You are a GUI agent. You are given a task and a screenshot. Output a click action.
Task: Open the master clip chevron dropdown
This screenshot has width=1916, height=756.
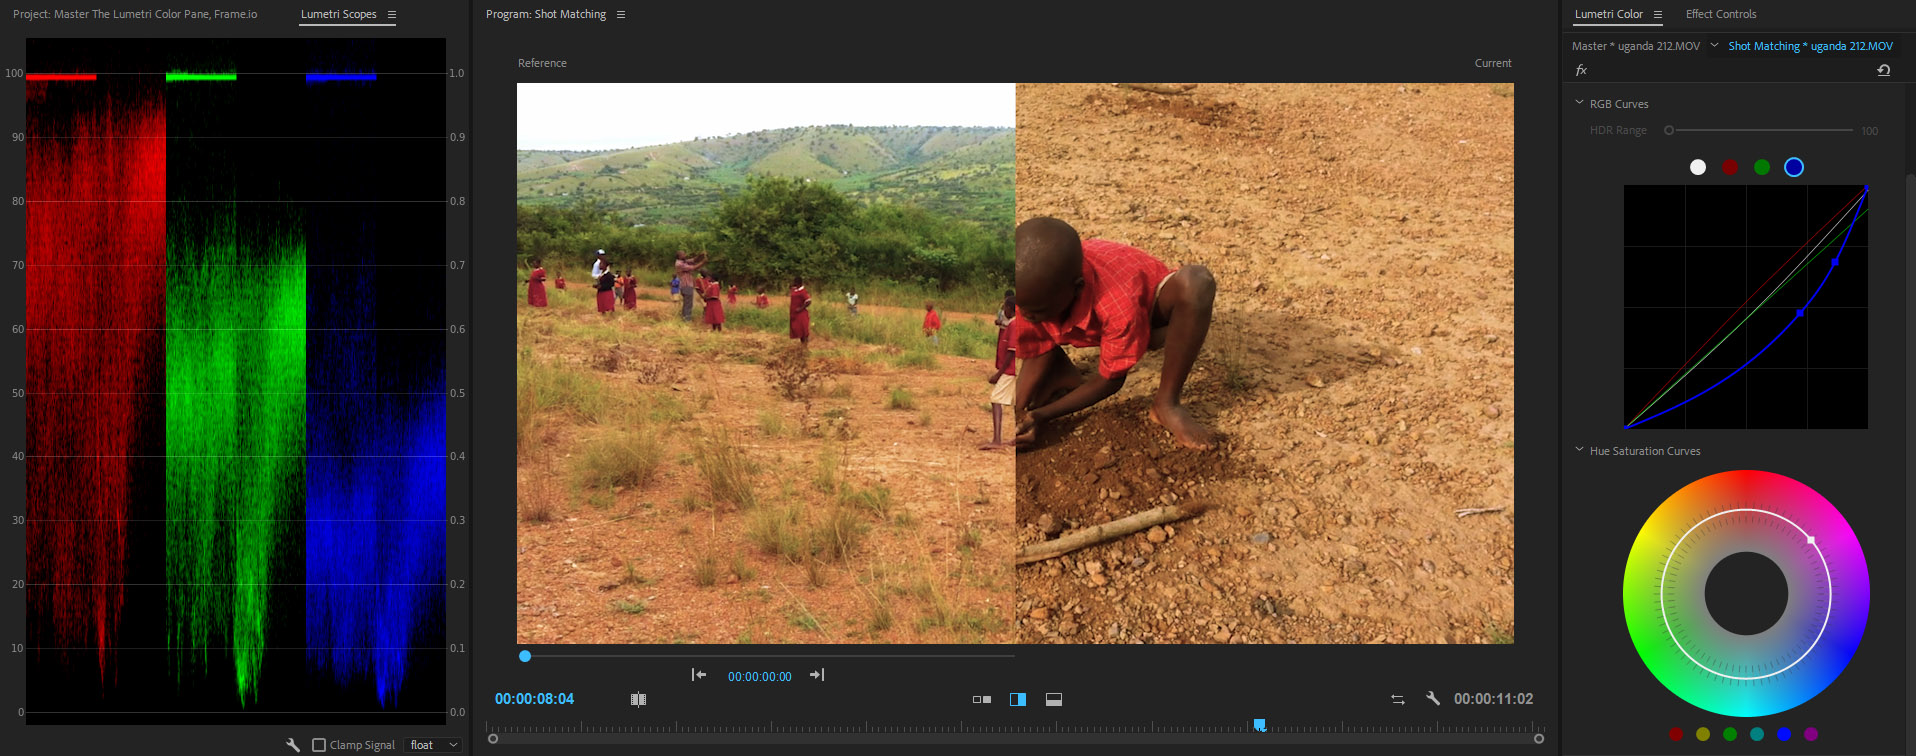(x=1714, y=45)
